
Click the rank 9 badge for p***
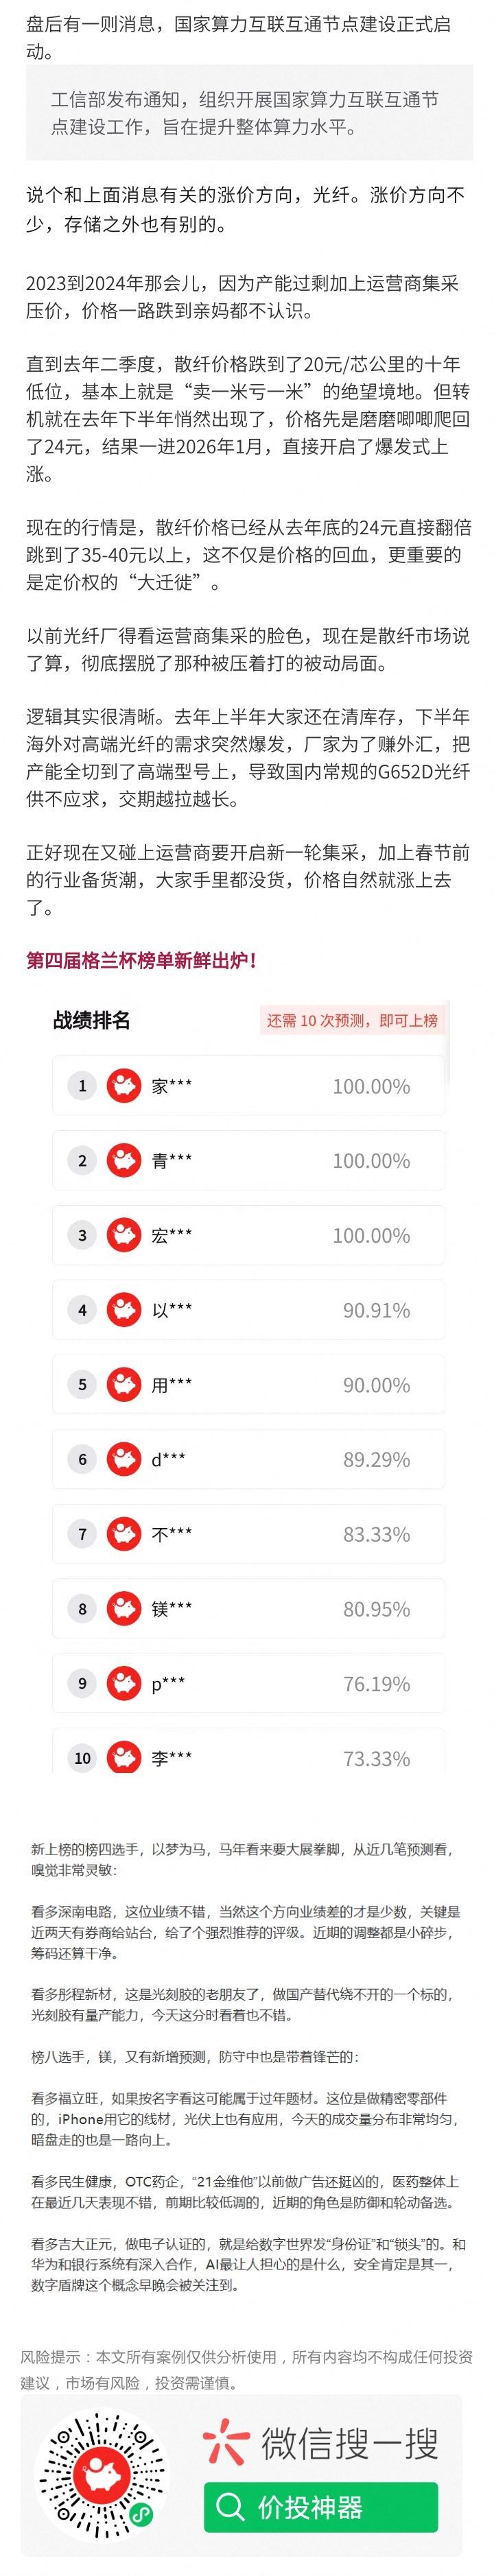[82, 1684]
